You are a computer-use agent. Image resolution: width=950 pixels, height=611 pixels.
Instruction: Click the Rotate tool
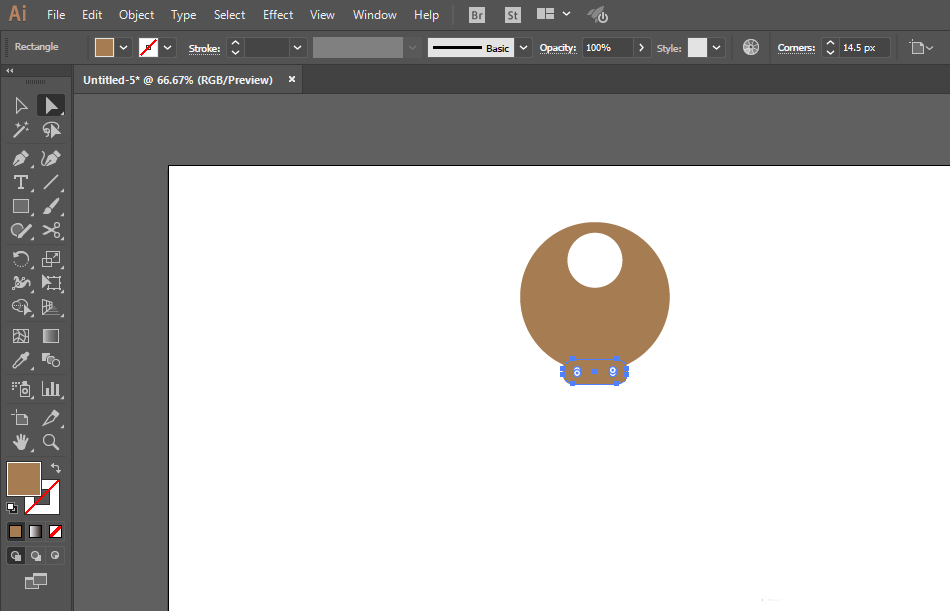coord(20,258)
